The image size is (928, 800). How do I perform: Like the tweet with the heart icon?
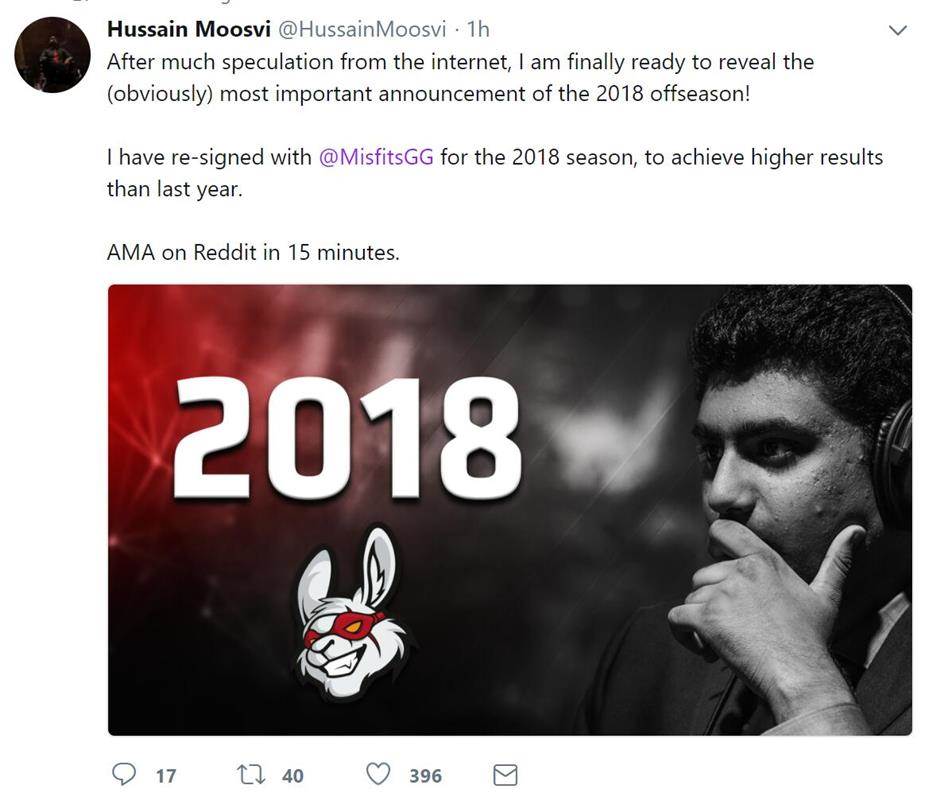(x=377, y=775)
